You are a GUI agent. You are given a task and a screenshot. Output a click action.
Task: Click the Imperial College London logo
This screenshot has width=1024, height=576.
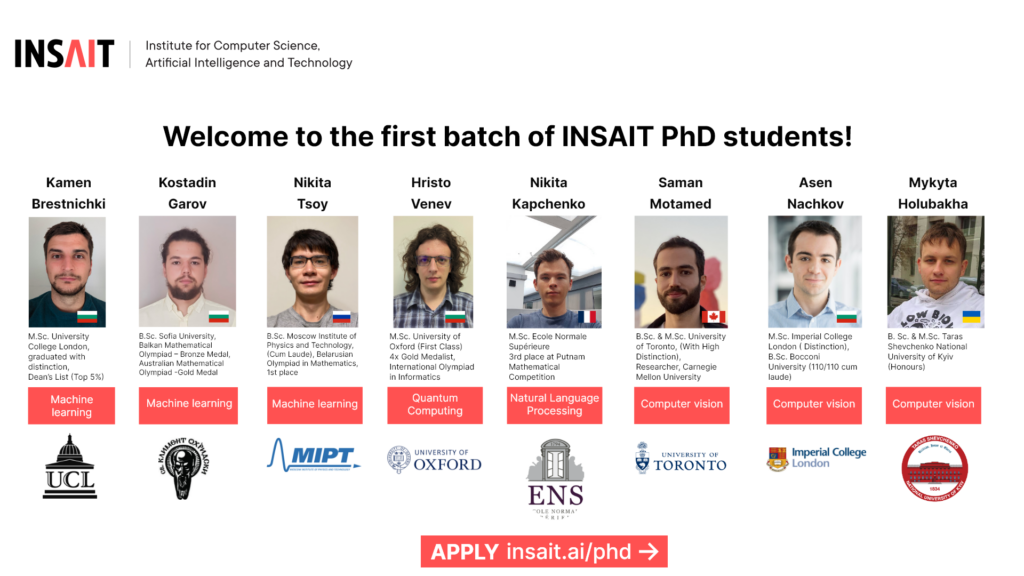click(x=816, y=458)
